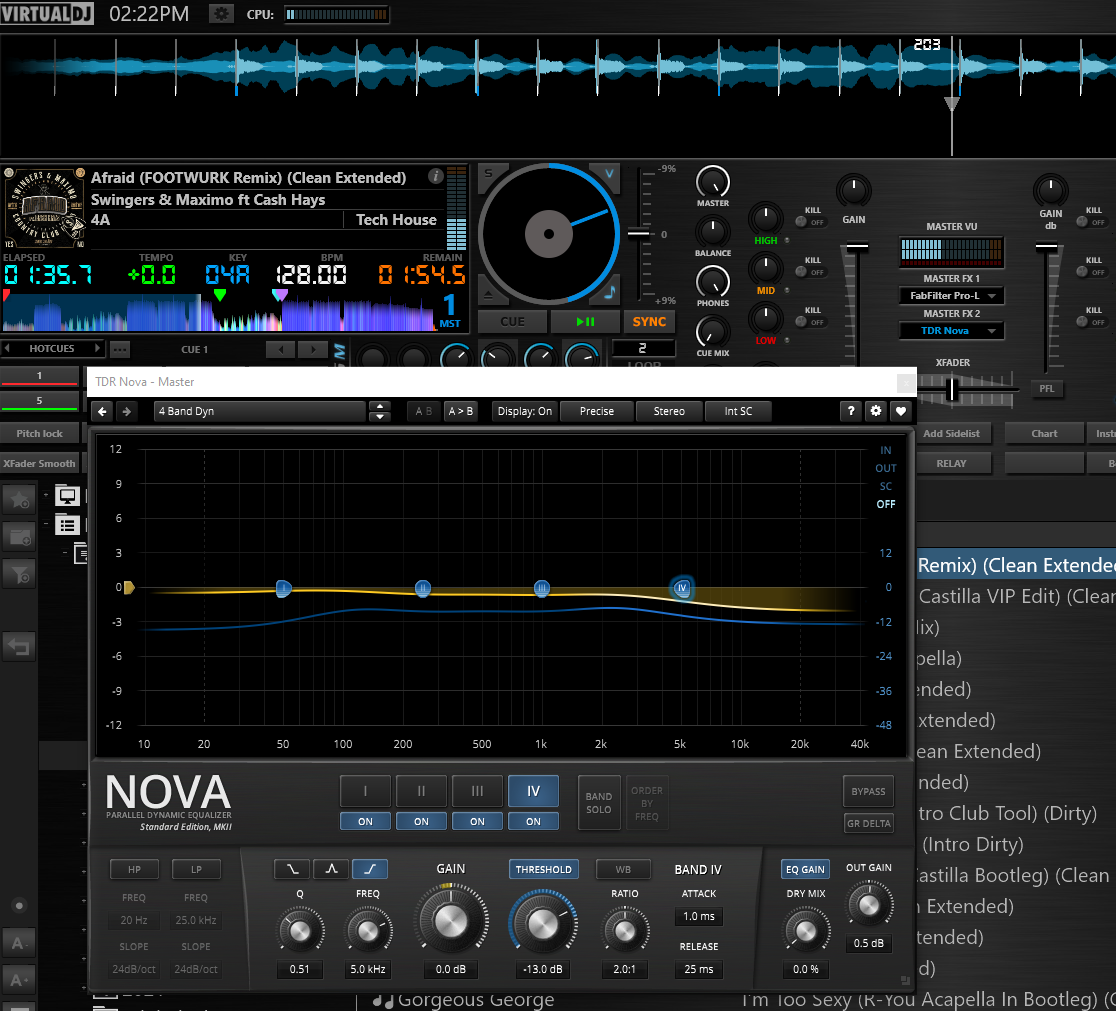Viewport: 1116px width, 1011px height.
Task: Toggle band II ON switch
Action: 421,822
